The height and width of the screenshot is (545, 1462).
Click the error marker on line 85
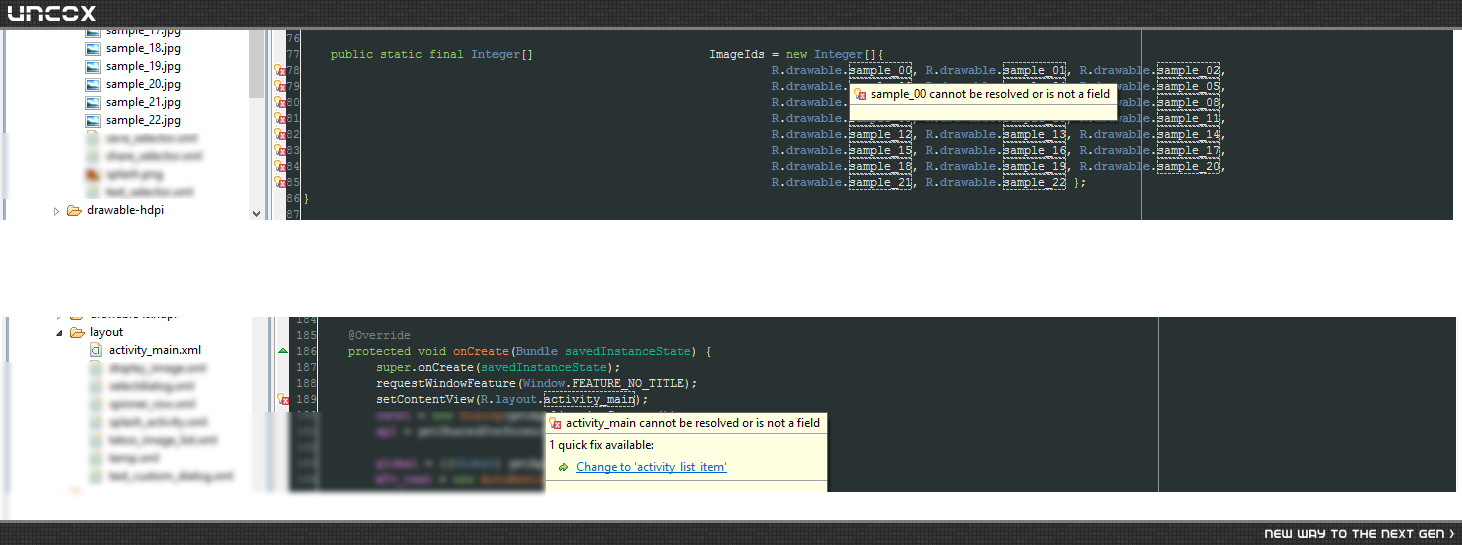click(281, 183)
